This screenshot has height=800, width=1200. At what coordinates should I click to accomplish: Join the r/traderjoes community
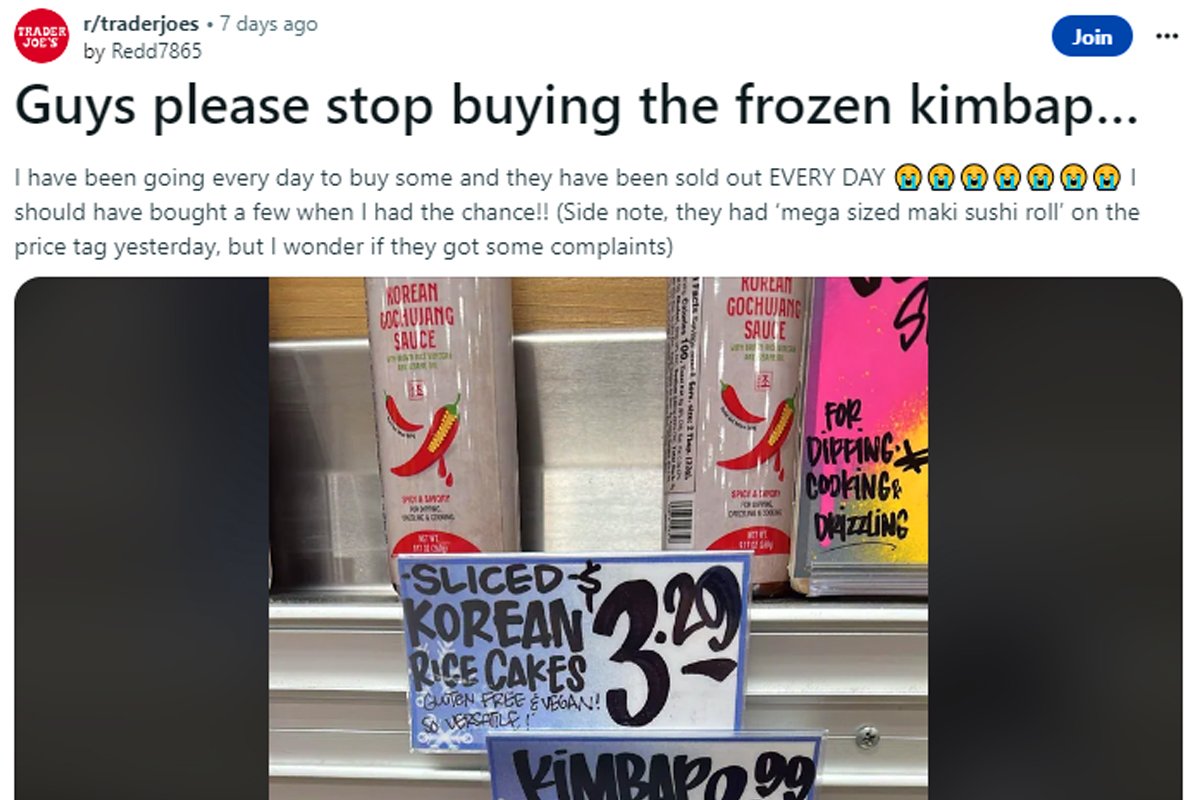(x=1092, y=37)
